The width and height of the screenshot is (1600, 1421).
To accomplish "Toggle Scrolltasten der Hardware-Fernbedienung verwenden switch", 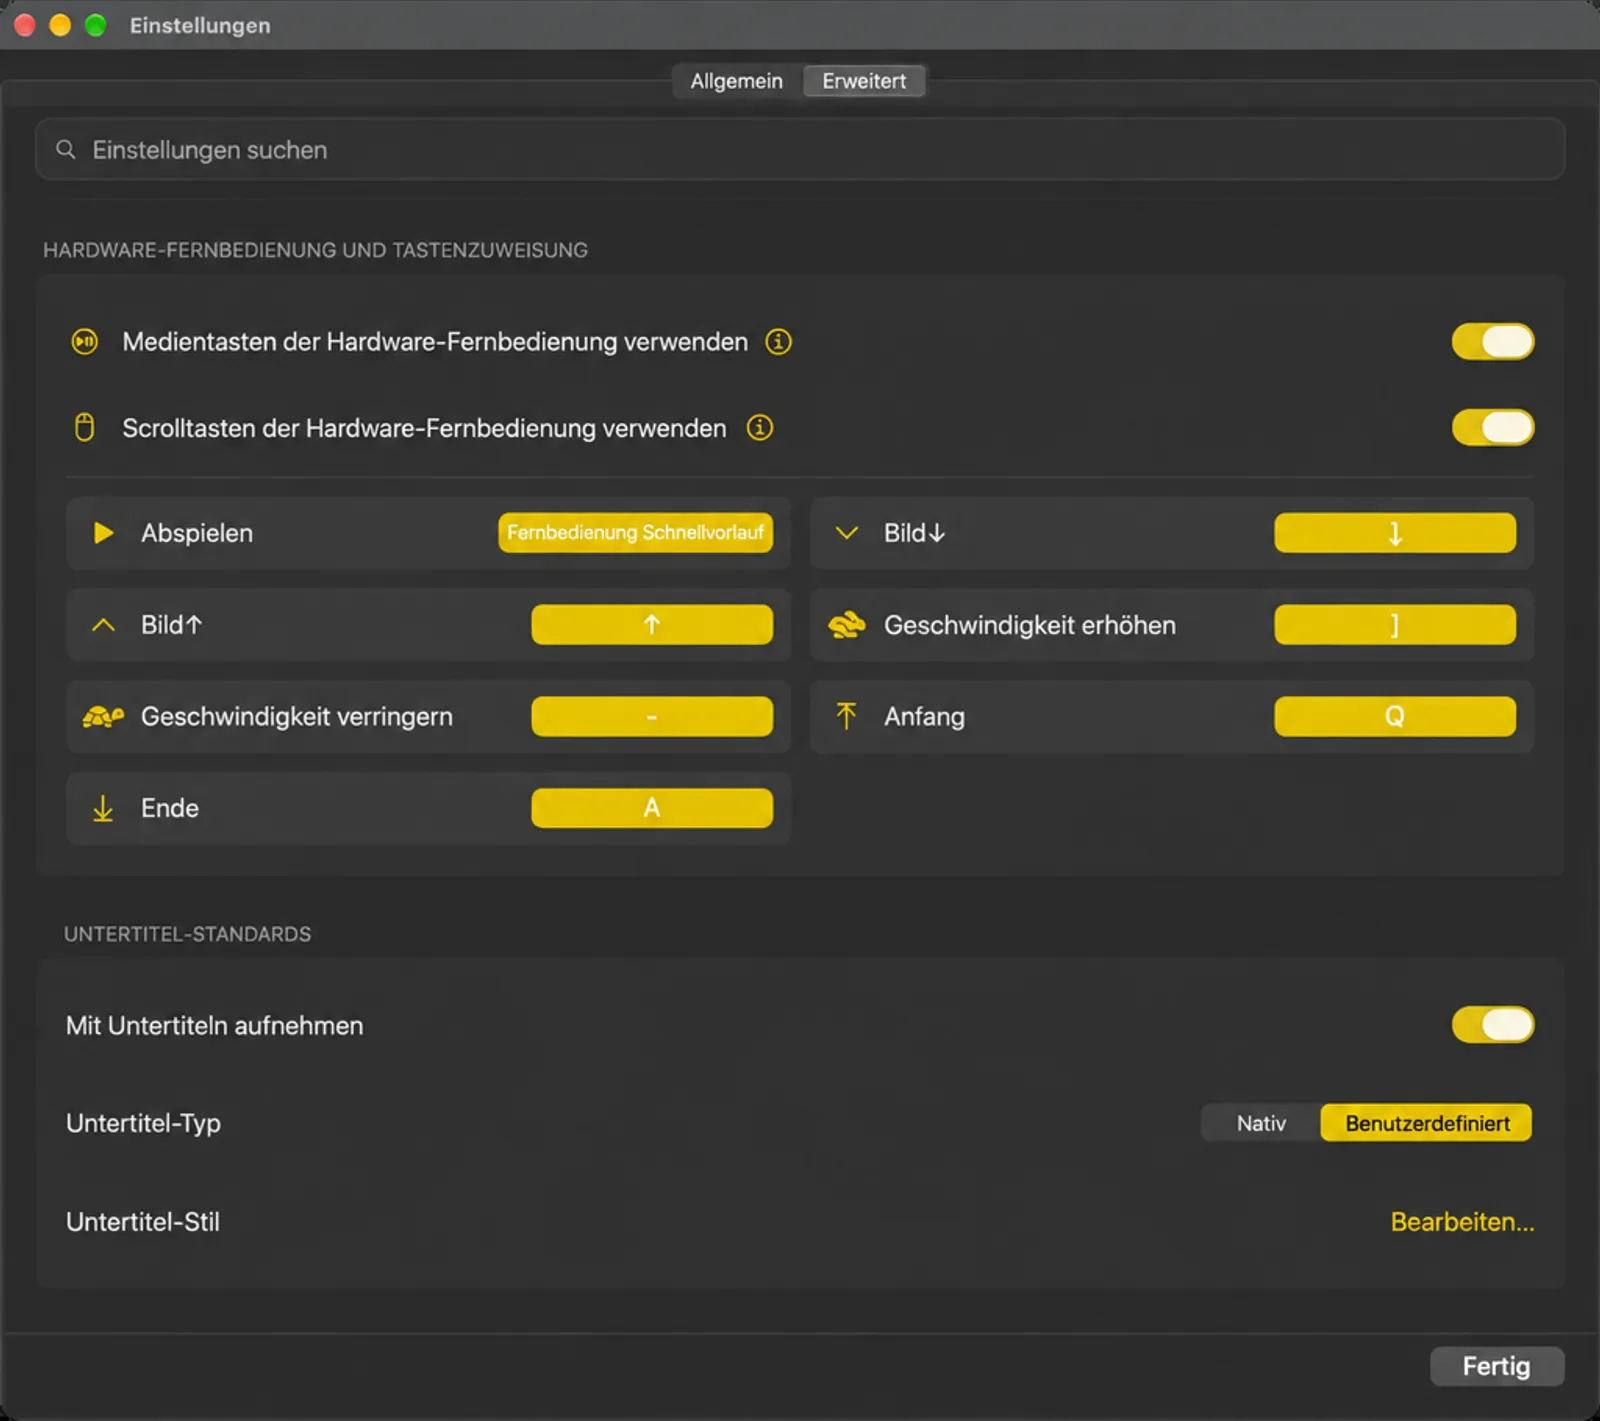I will [x=1493, y=428].
